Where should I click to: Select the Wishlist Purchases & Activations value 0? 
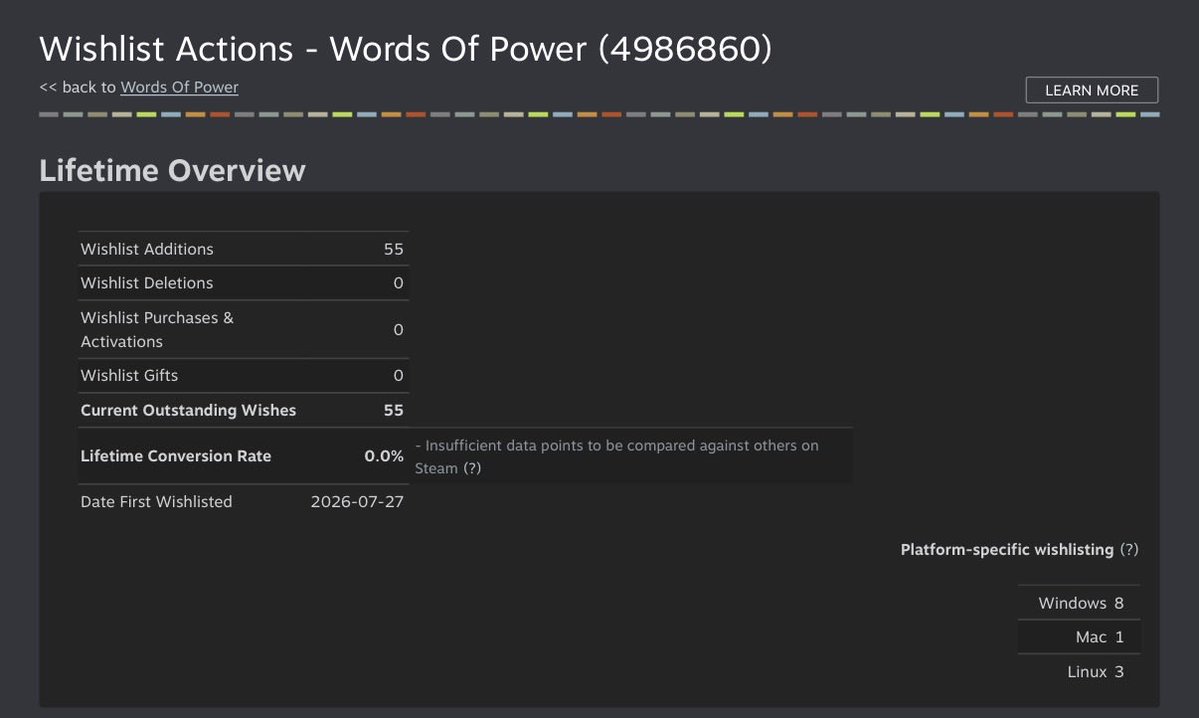pyautogui.click(x=398, y=330)
